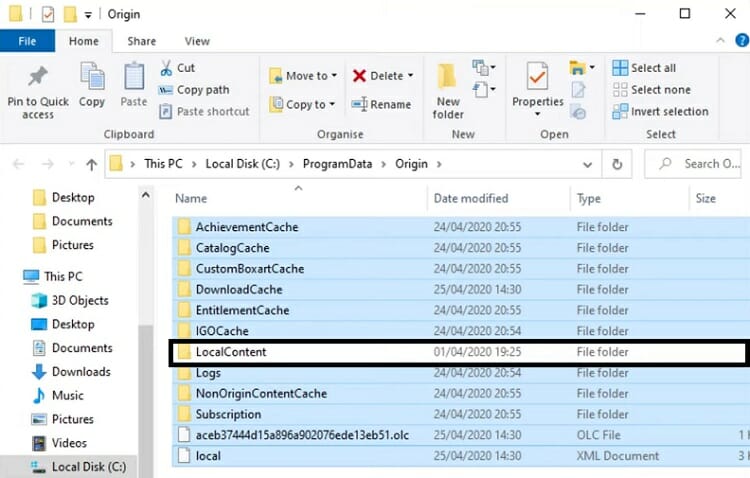
Task: Click the Copy icon in Clipboard group
Action: coord(92,78)
